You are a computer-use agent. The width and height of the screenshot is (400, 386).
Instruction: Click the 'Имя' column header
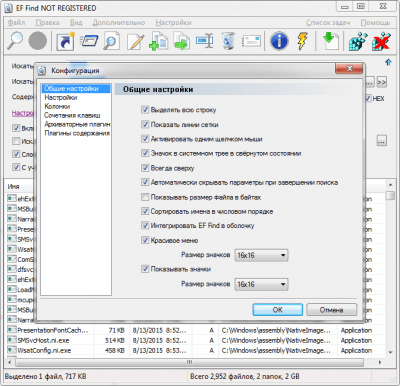pos(14,186)
